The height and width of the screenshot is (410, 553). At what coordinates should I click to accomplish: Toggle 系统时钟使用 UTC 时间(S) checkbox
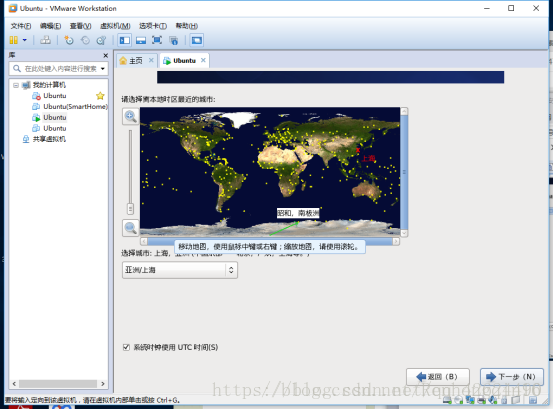(x=126, y=347)
